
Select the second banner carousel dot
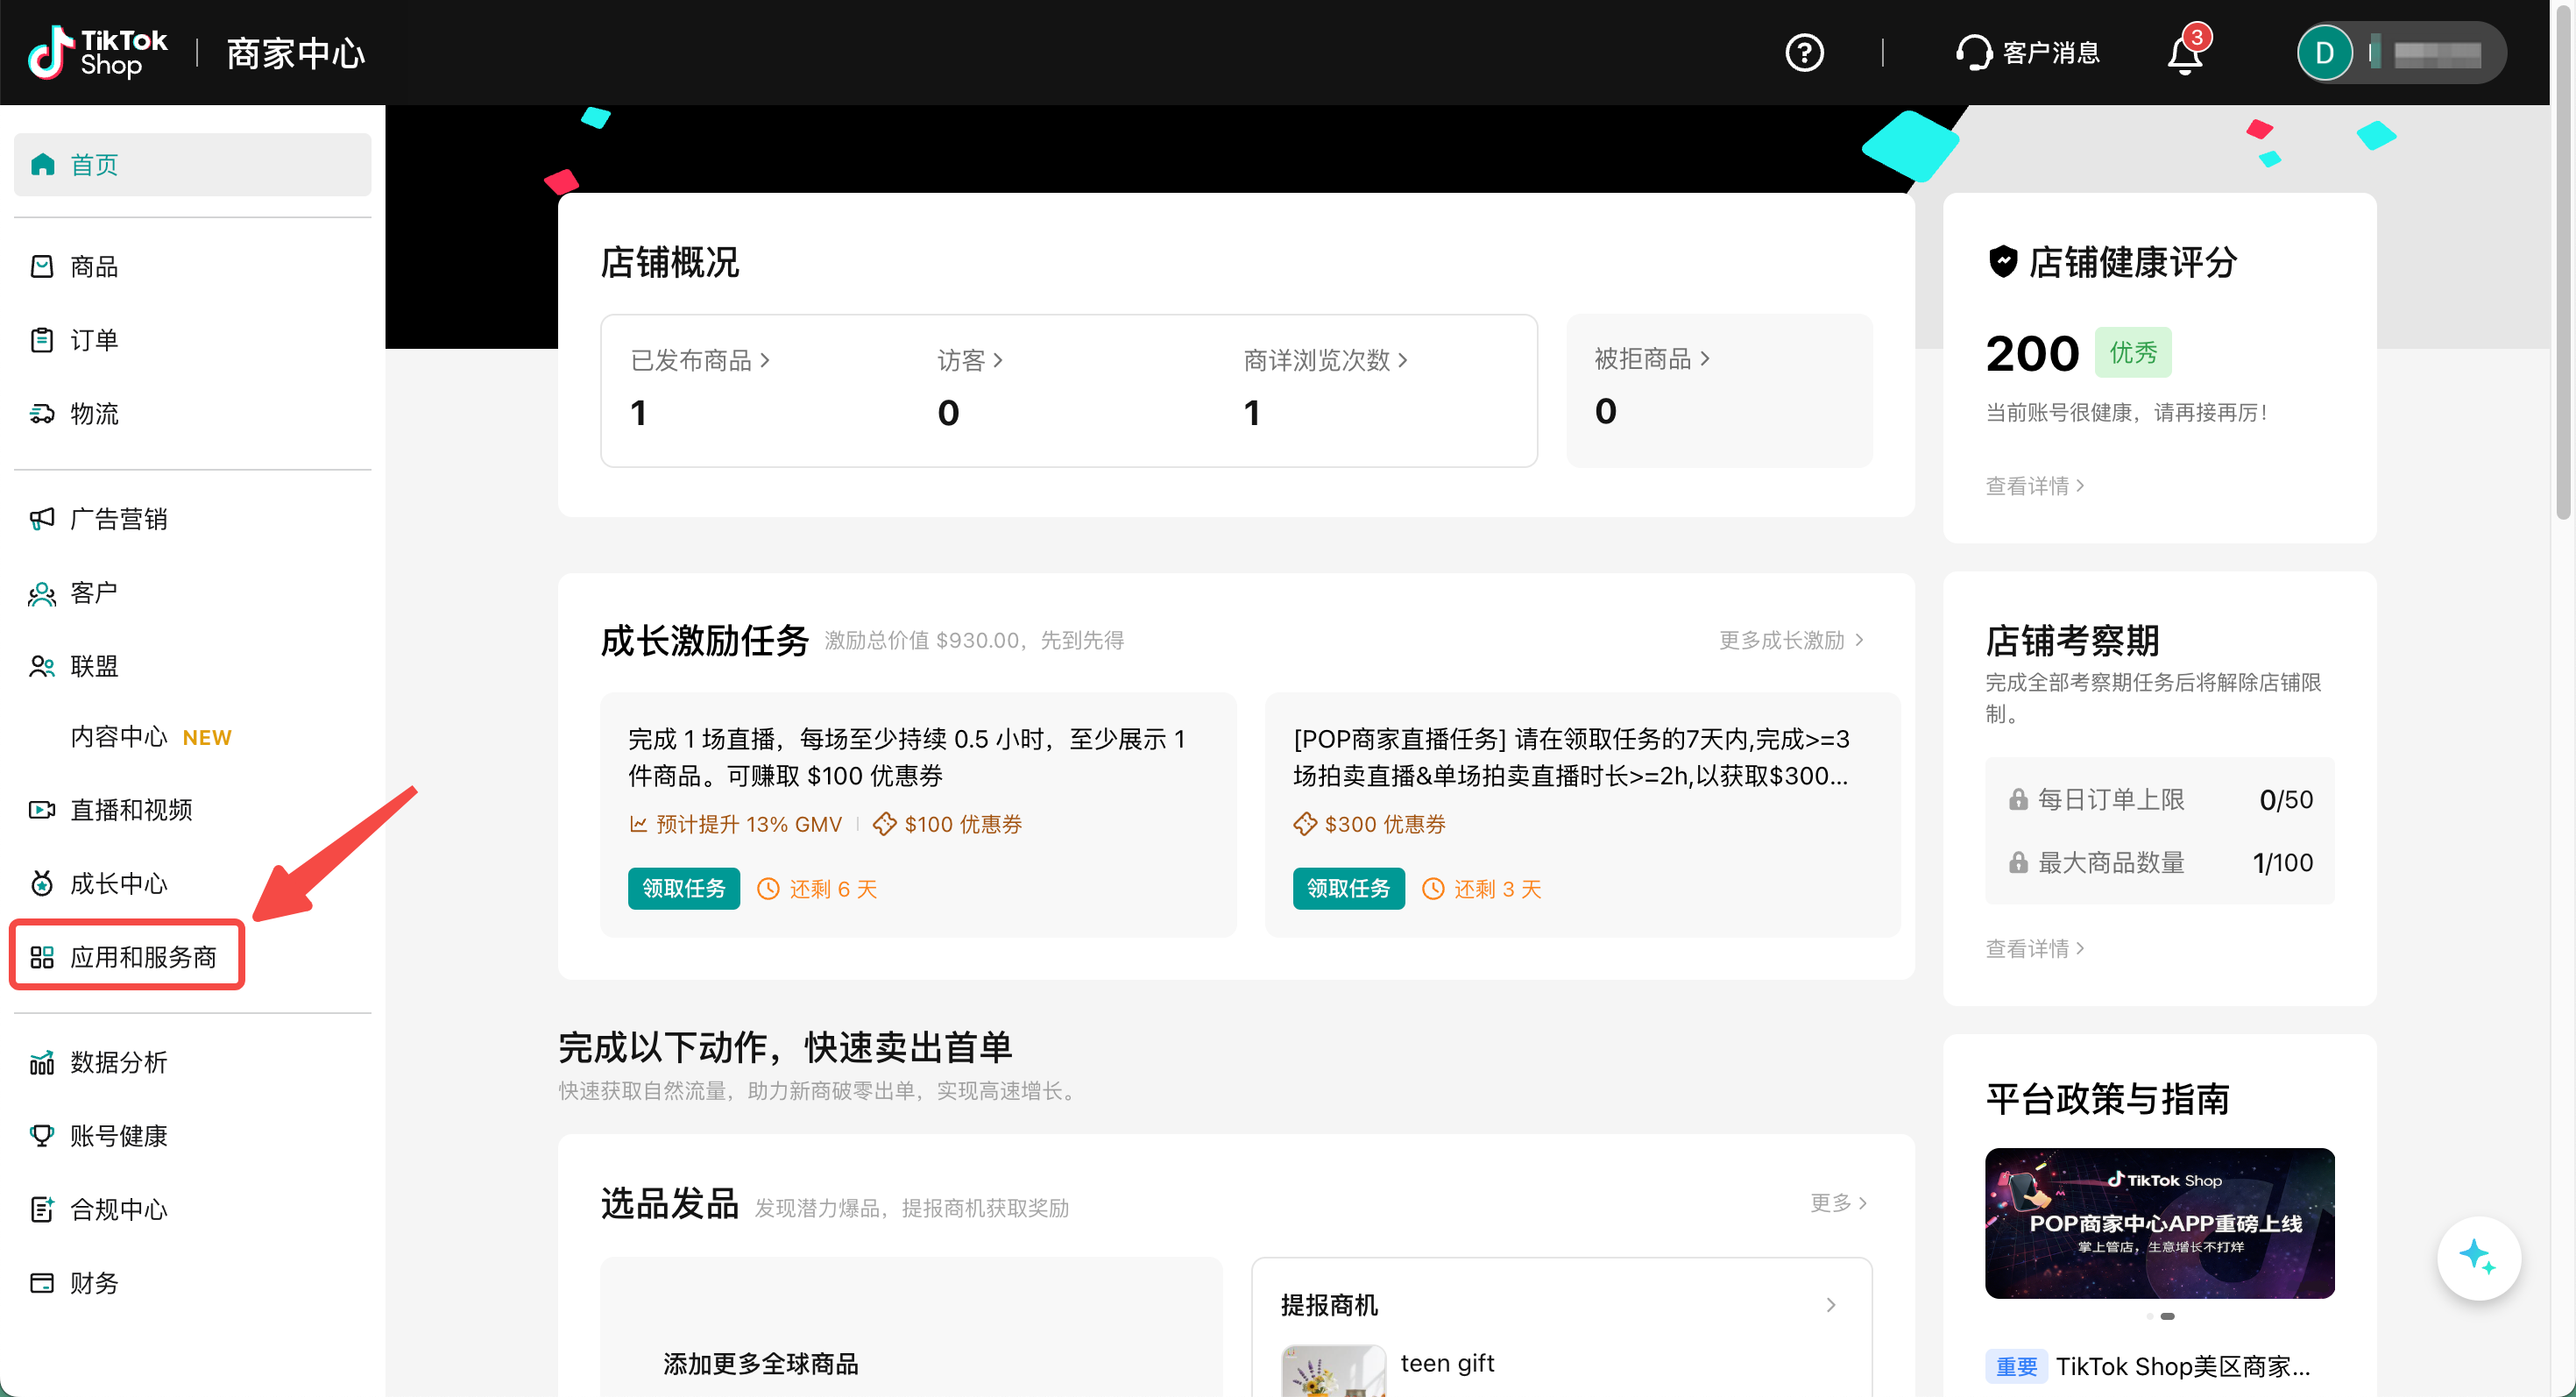2167,1316
